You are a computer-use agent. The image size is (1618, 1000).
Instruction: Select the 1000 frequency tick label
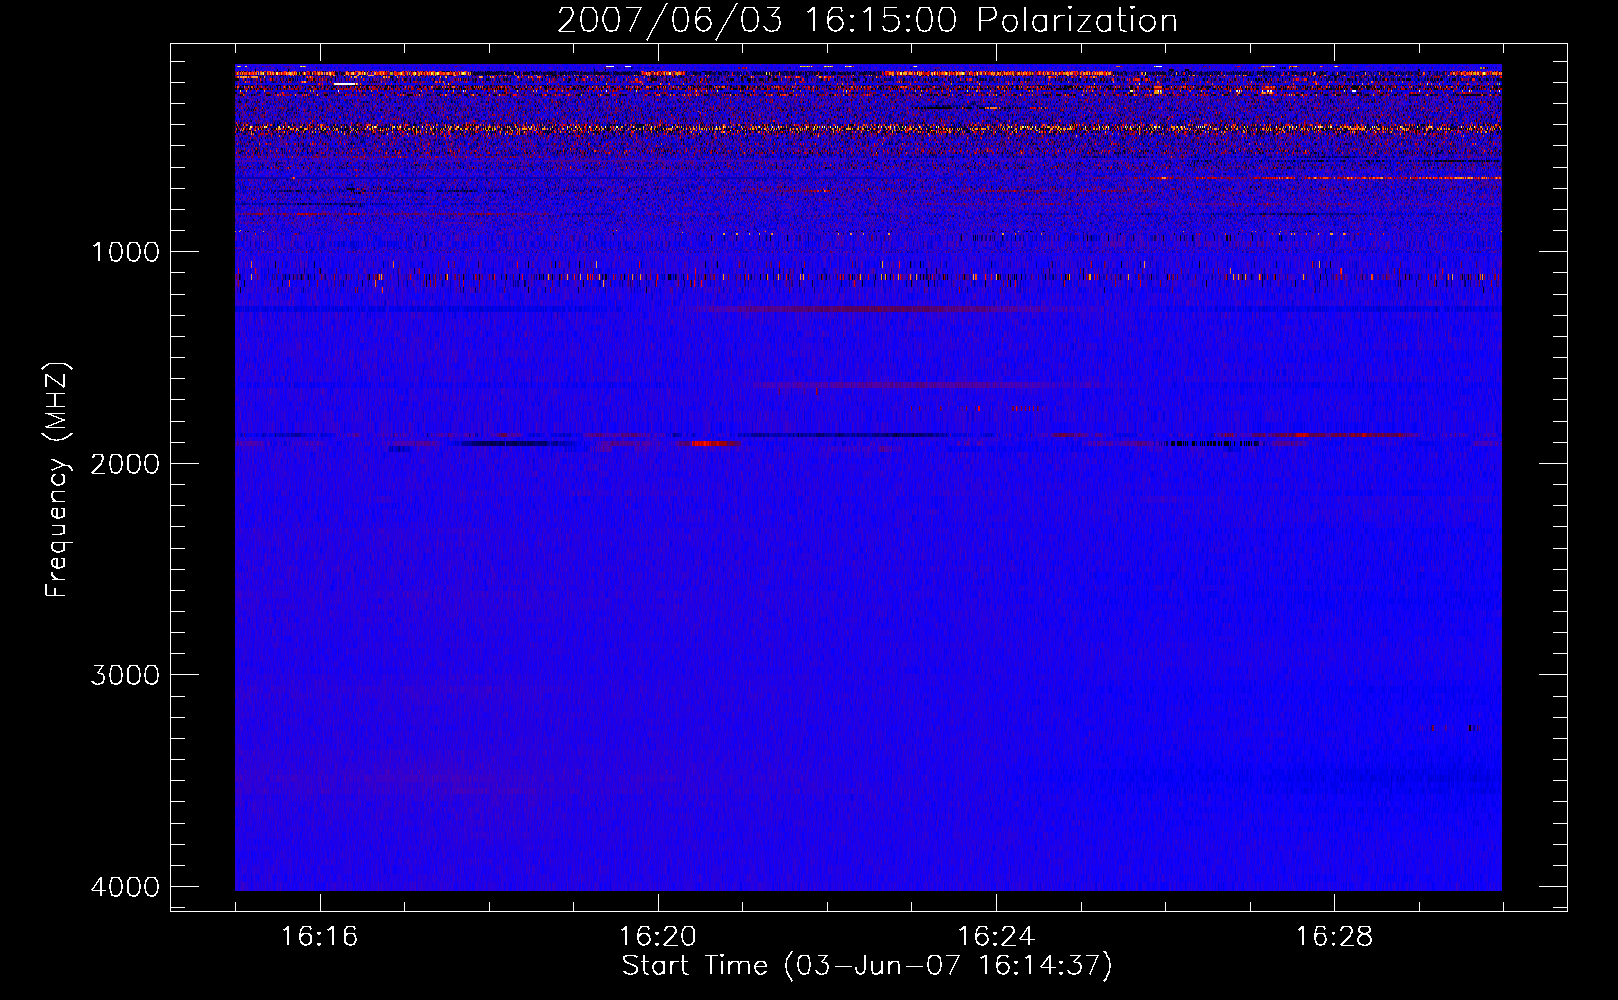(x=125, y=252)
